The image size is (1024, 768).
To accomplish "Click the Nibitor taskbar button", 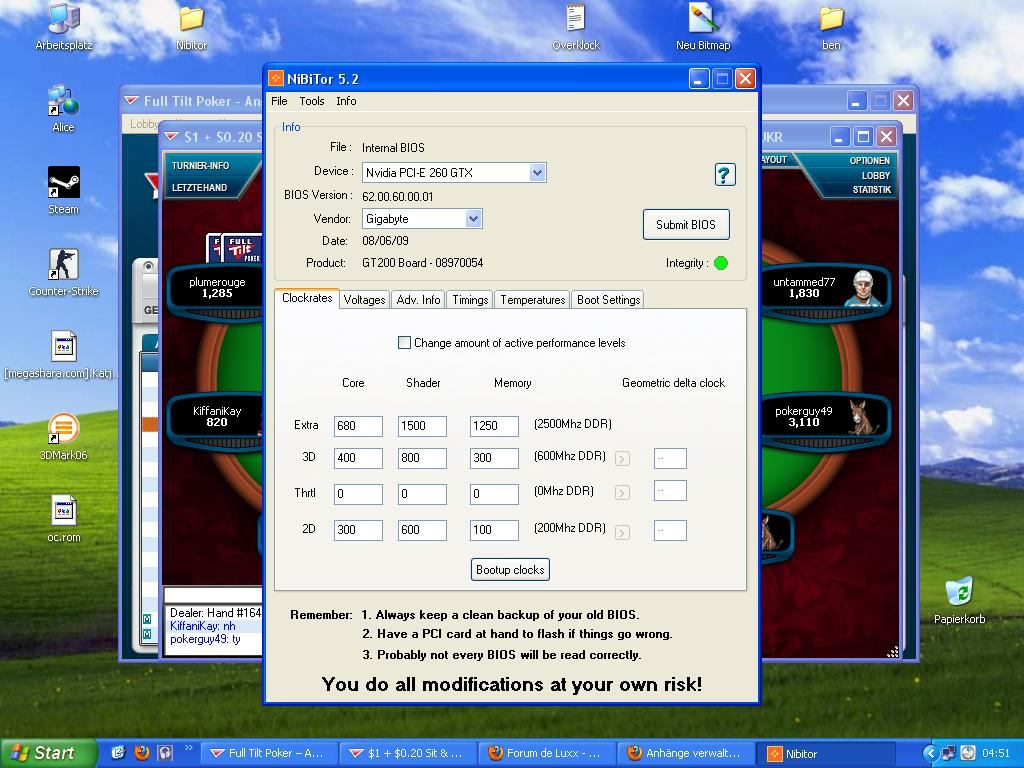I will click(x=825, y=754).
